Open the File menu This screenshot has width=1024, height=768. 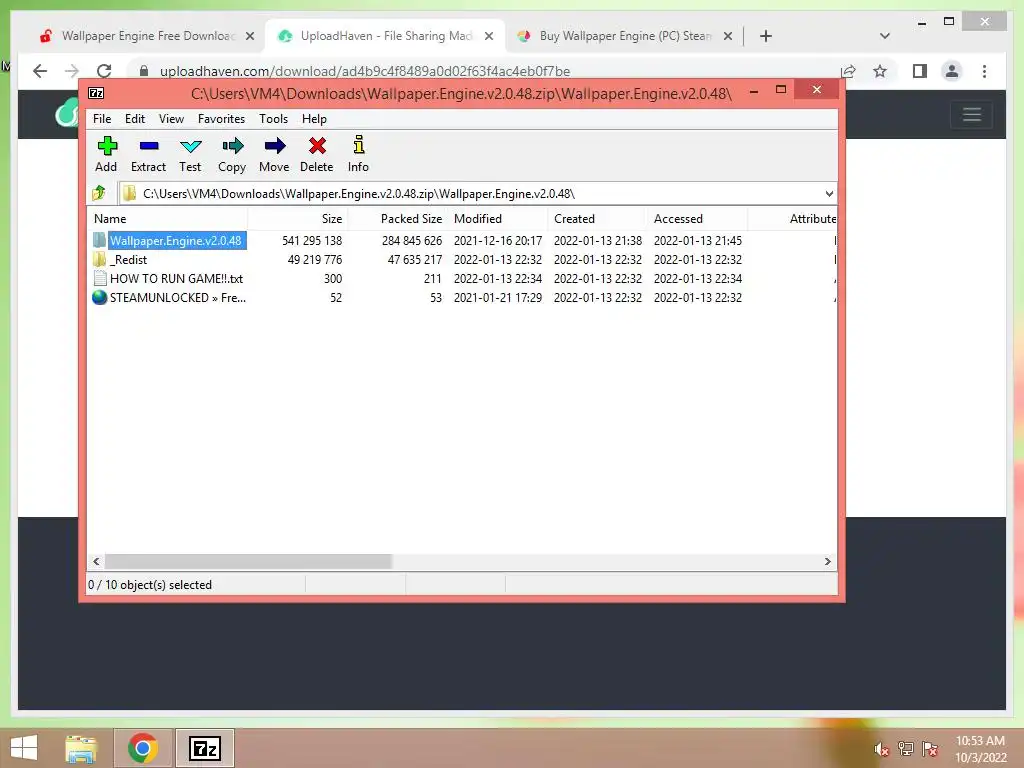tap(102, 119)
